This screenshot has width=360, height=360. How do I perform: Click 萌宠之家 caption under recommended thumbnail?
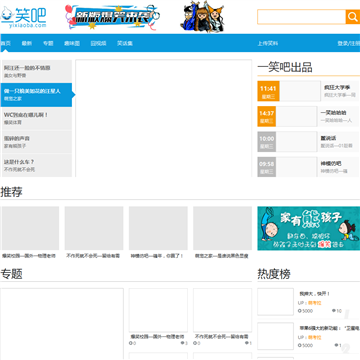coord(221,256)
